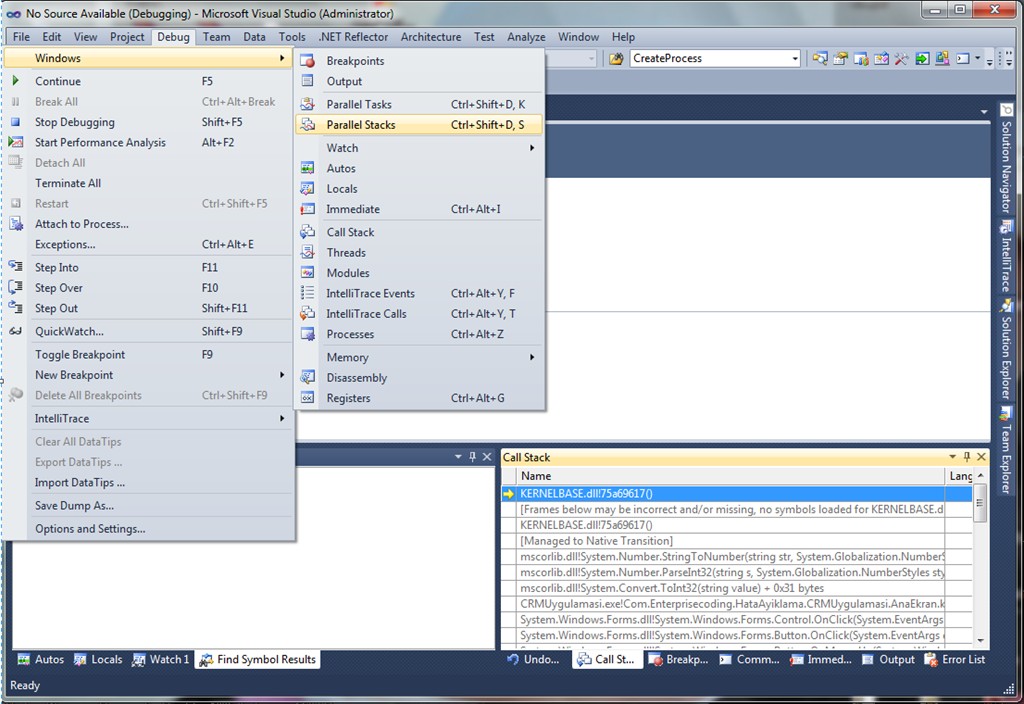Click the blue Stop Debugging square icon
This screenshot has height=704, width=1024.
16,121
